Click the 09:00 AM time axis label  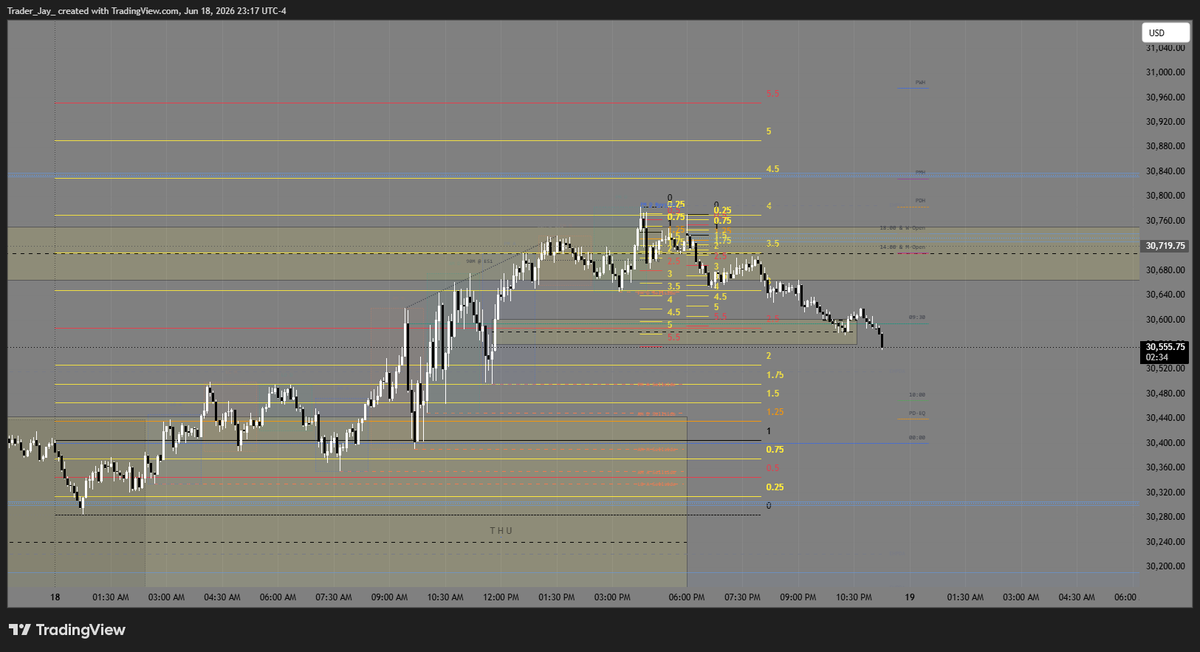(x=389, y=597)
